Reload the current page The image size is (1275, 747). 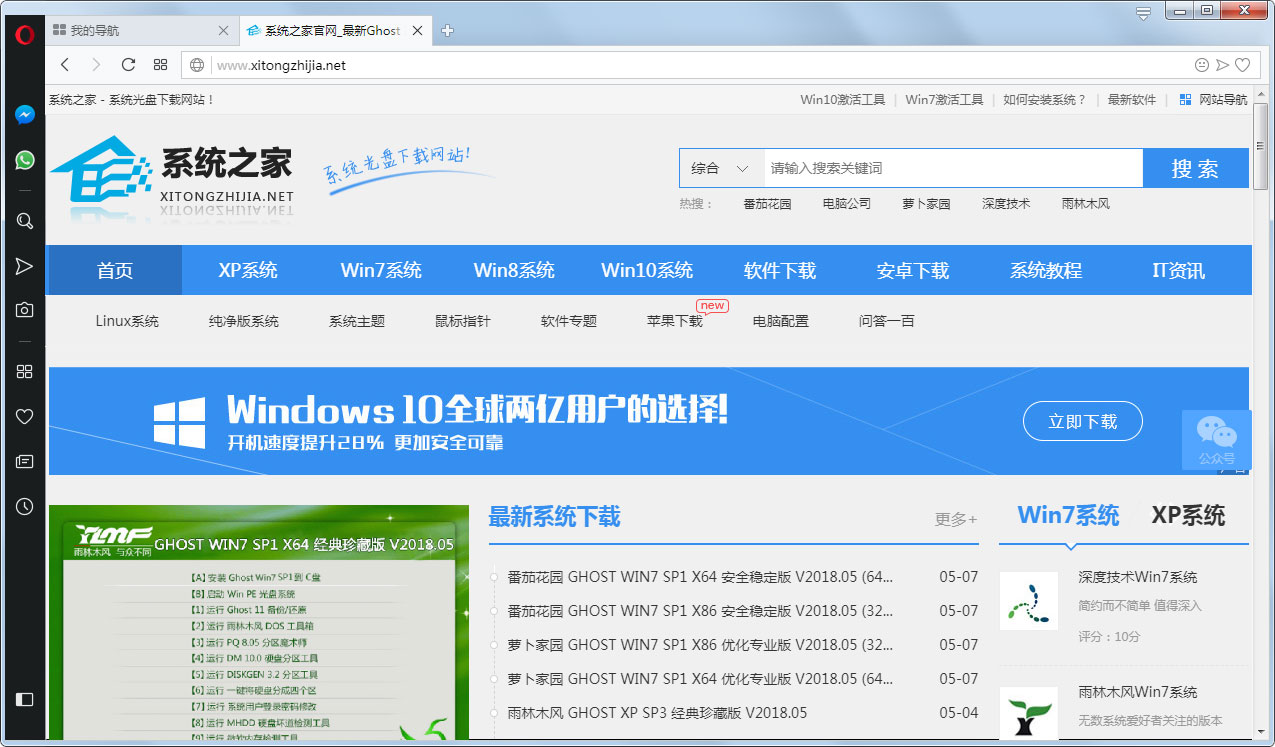point(128,65)
